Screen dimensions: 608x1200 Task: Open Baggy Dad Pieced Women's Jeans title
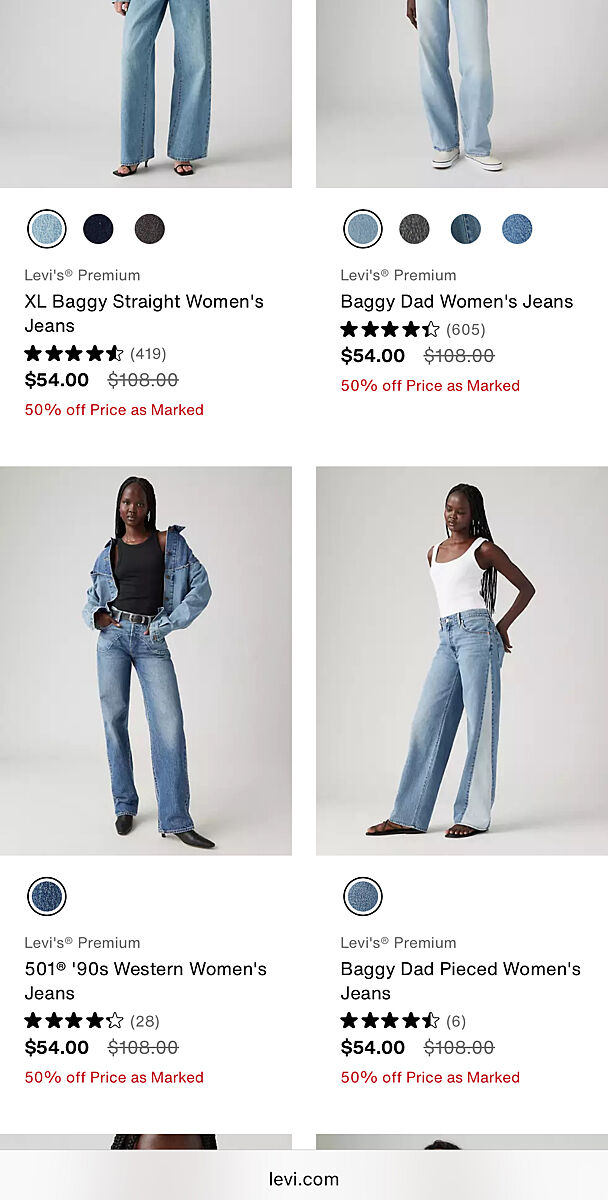[461, 981]
